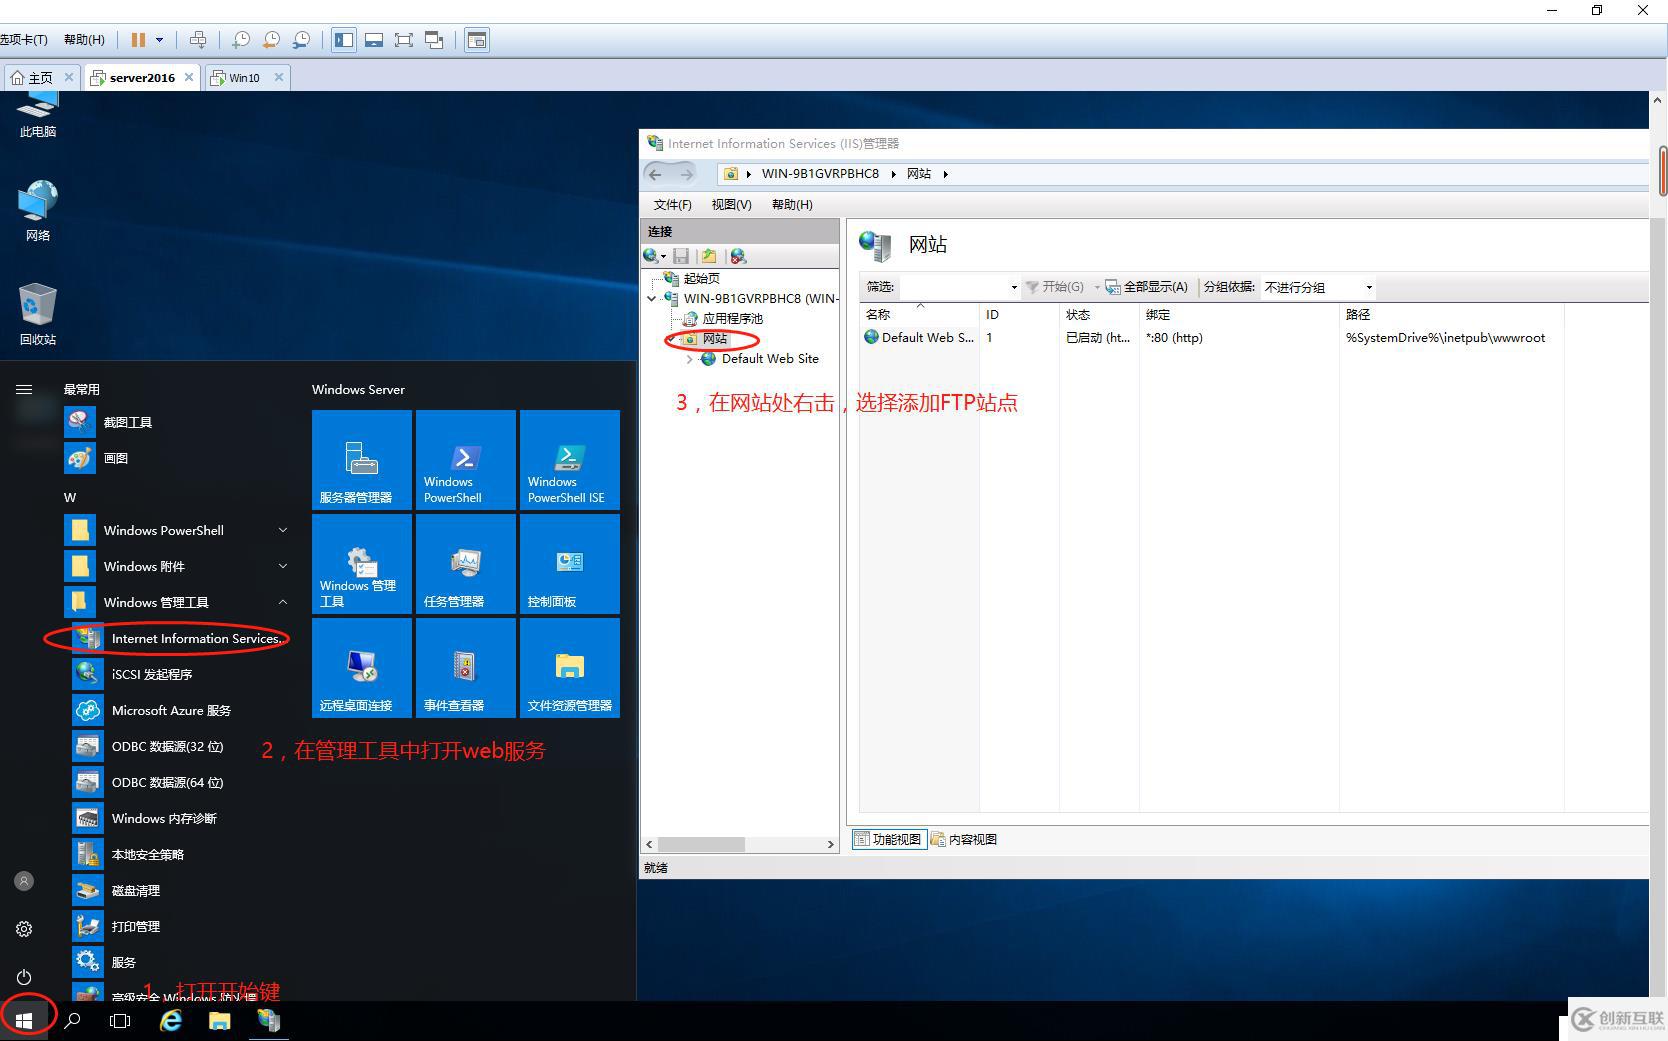
Task: Open 磁盘清理 tool
Action: 180,890
